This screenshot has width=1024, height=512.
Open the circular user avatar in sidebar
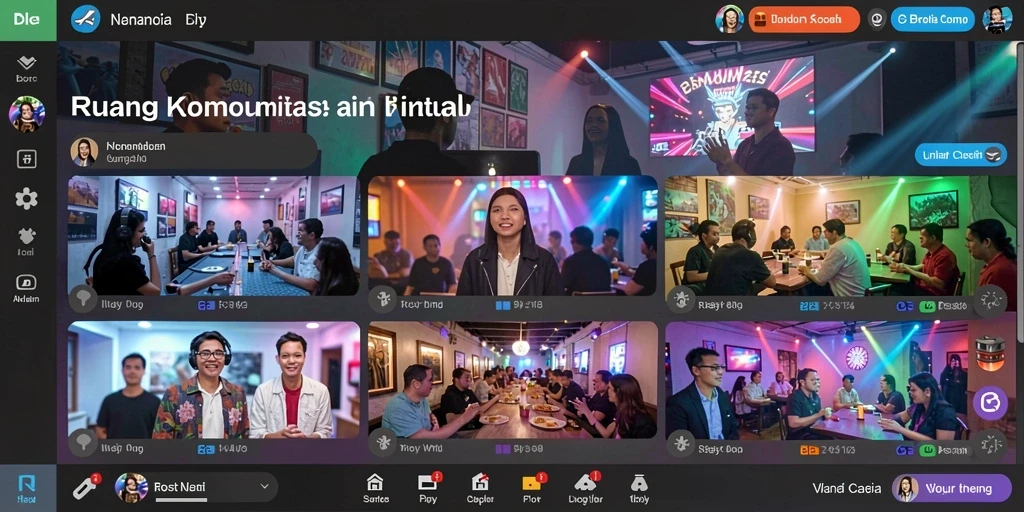point(27,114)
